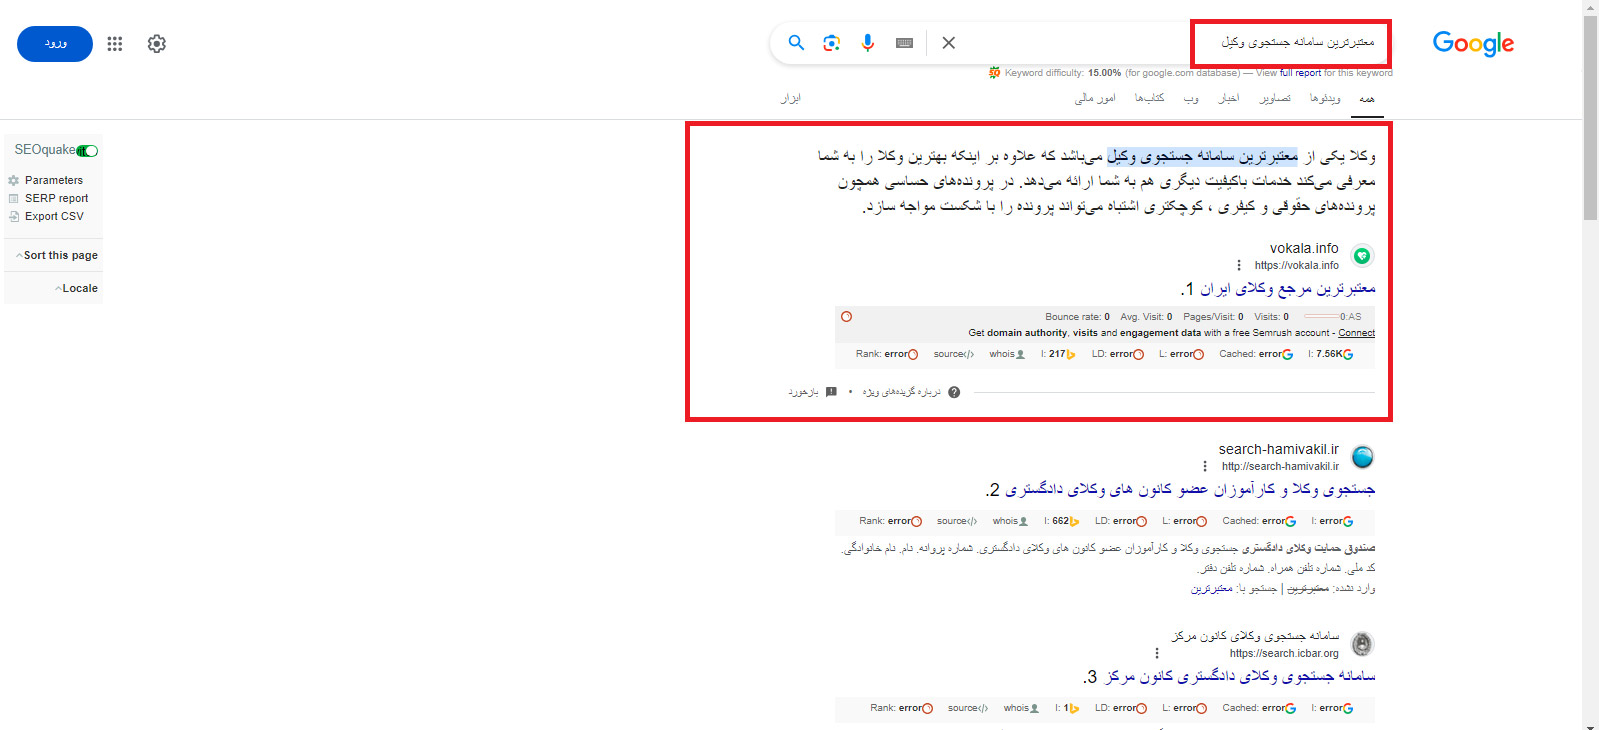The height and width of the screenshot is (730, 1599).
Task: Click Bing index 217 parameter
Action: (x=1058, y=354)
